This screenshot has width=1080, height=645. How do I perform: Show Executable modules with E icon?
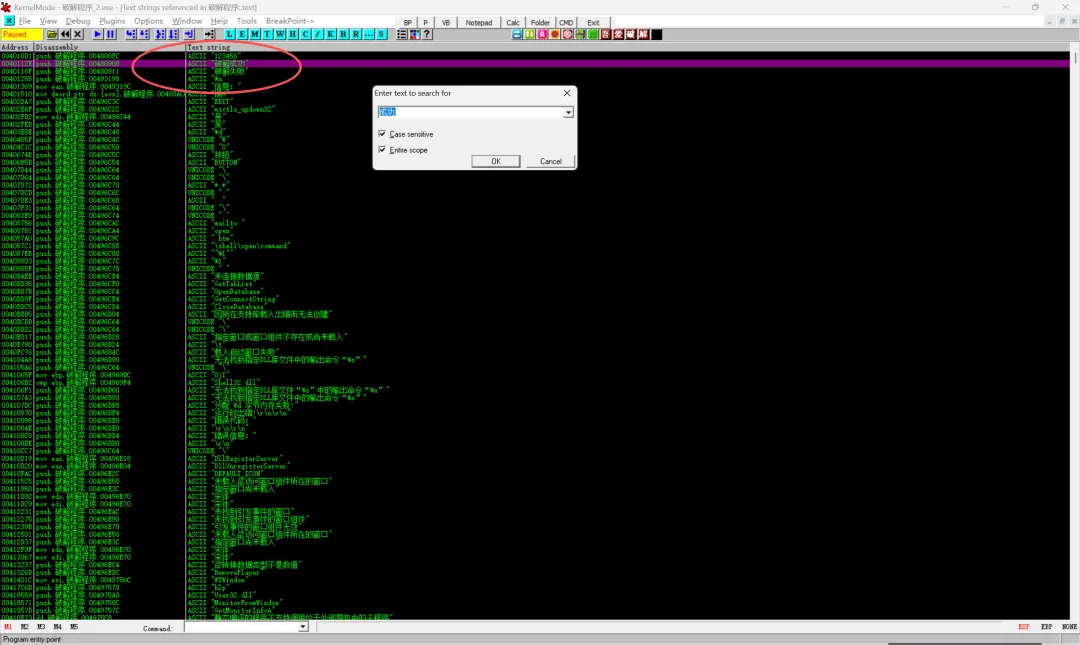(242, 34)
